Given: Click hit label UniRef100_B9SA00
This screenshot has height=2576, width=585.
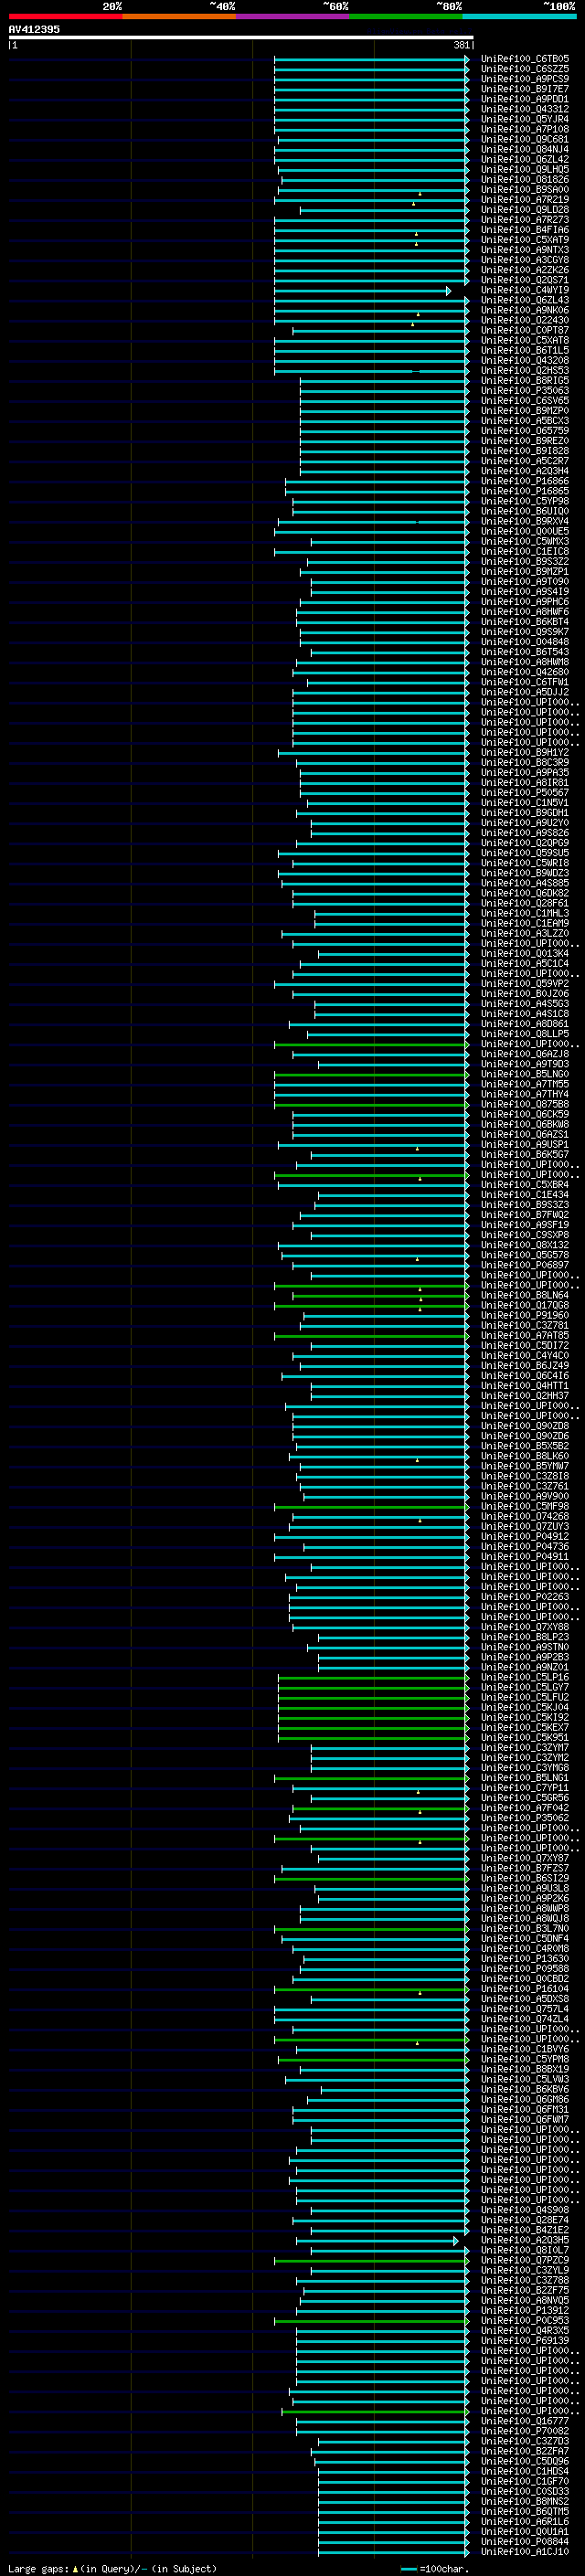Looking at the screenshot, I should (x=524, y=190).
